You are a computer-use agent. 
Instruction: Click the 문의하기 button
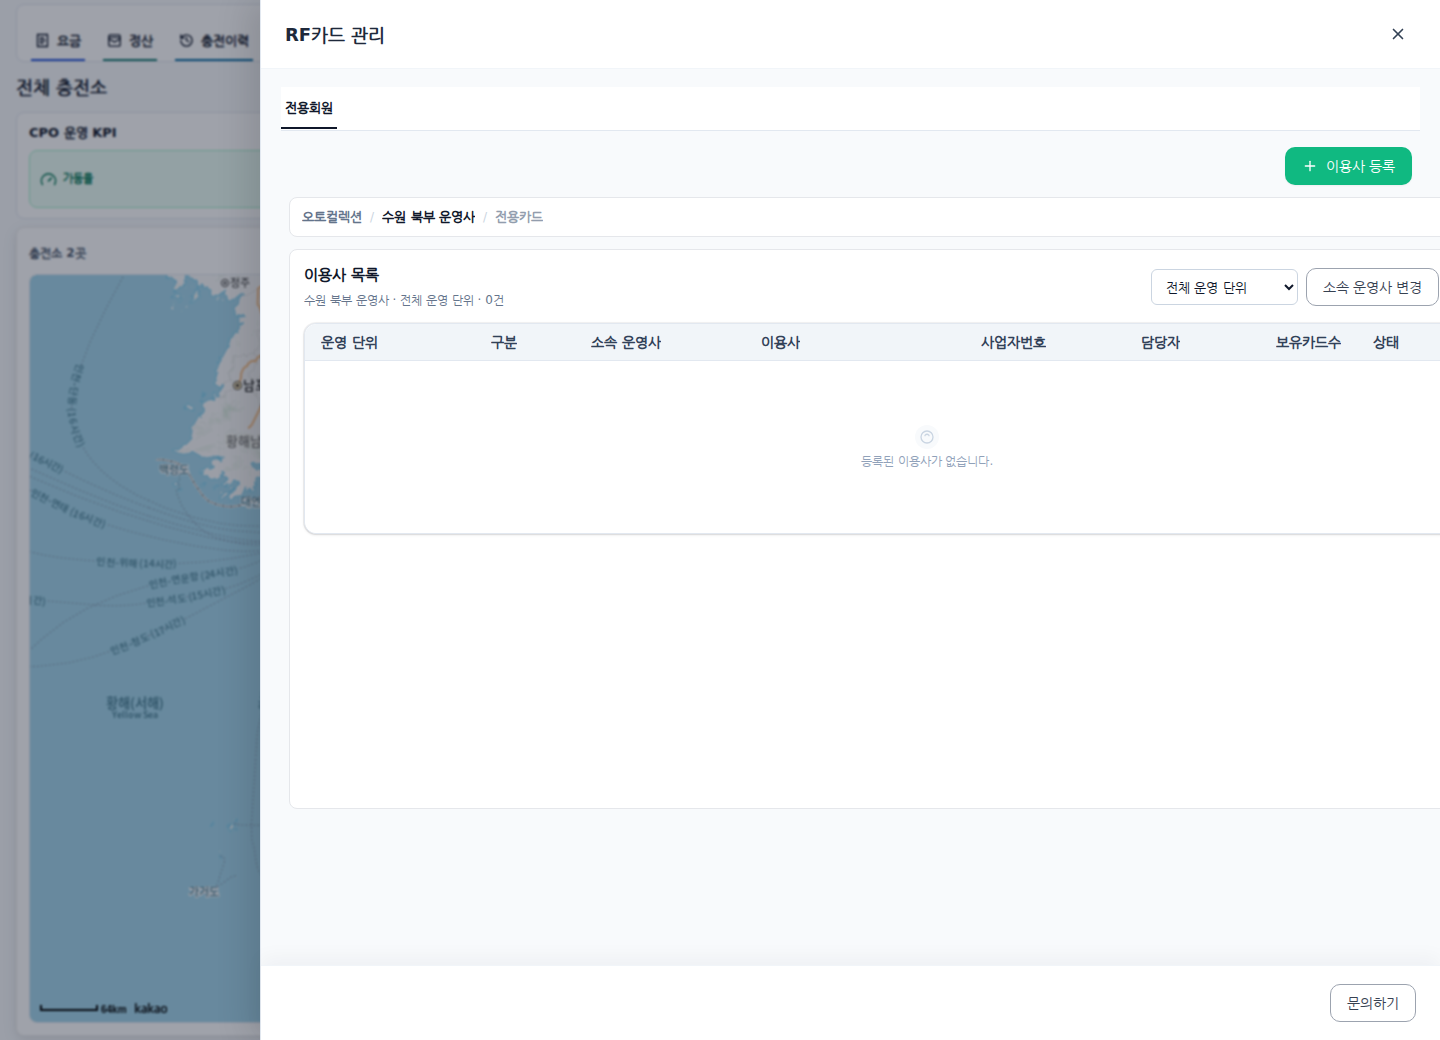tap(1372, 1003)
